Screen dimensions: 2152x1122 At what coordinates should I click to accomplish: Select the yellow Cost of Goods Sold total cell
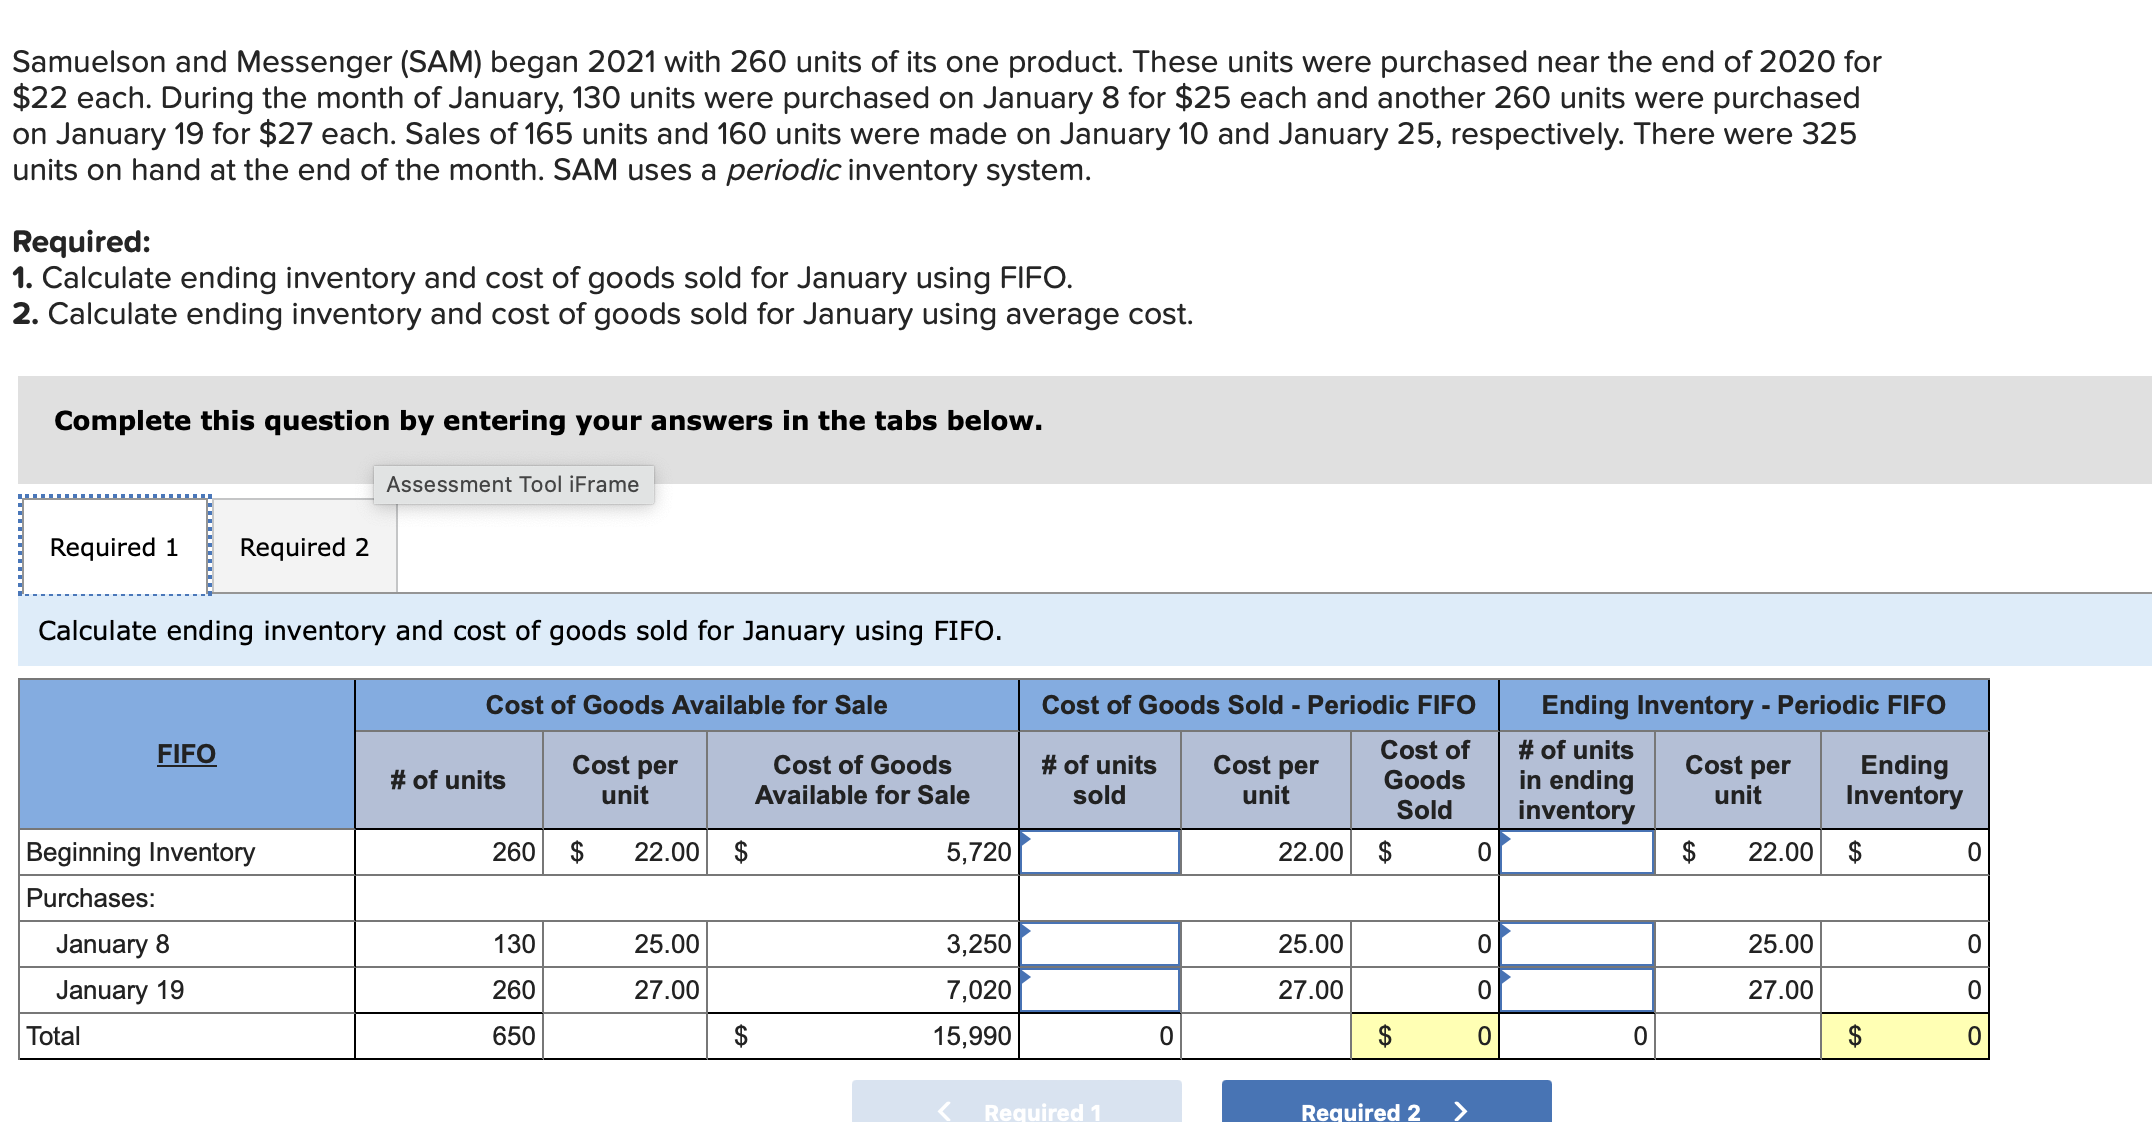1424,1036
